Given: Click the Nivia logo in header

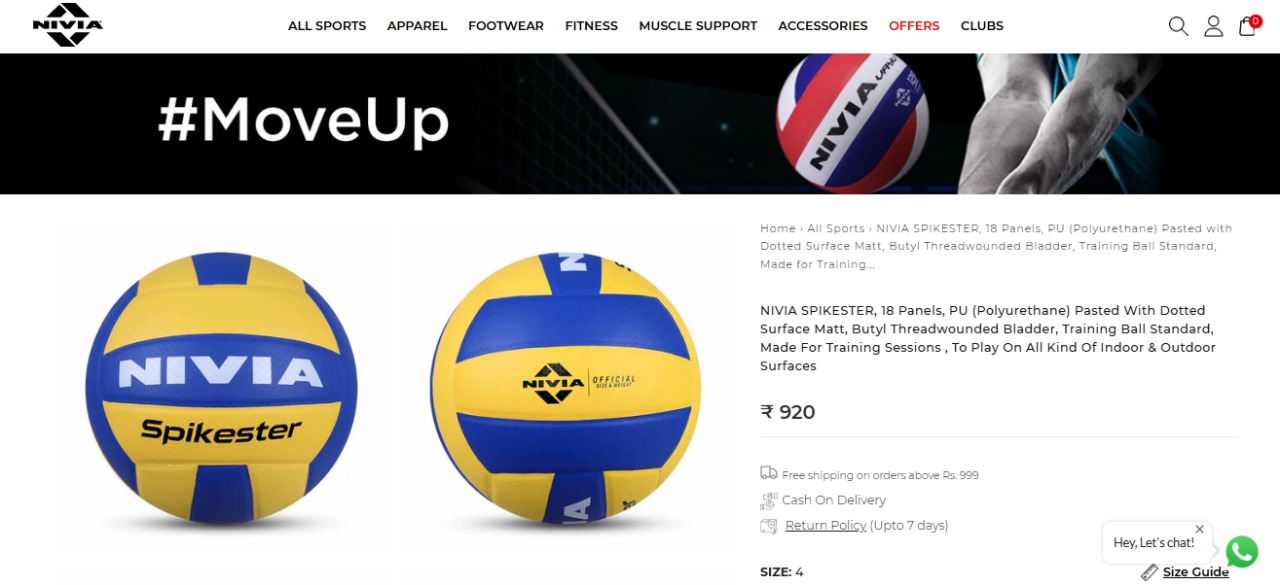Looking at the screenshot, I should coord(68,25).
